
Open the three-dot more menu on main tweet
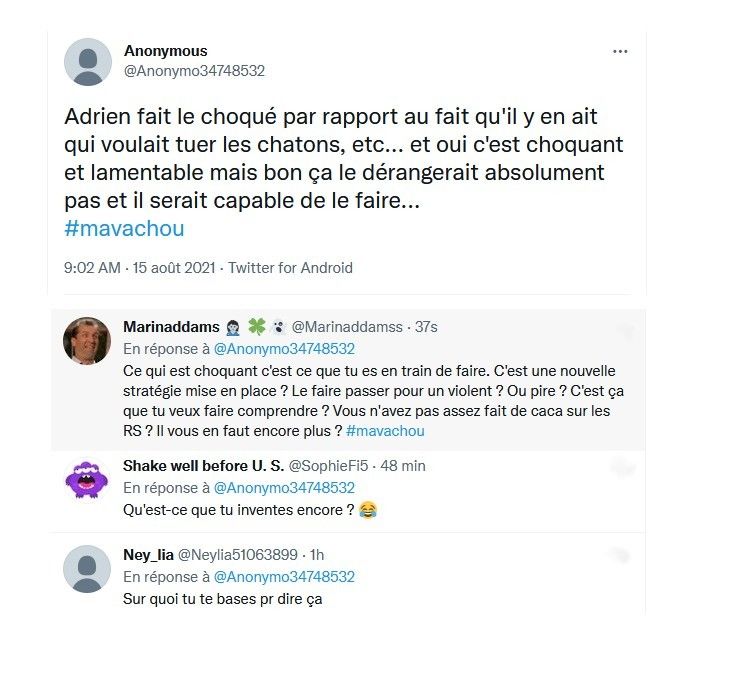620,51
